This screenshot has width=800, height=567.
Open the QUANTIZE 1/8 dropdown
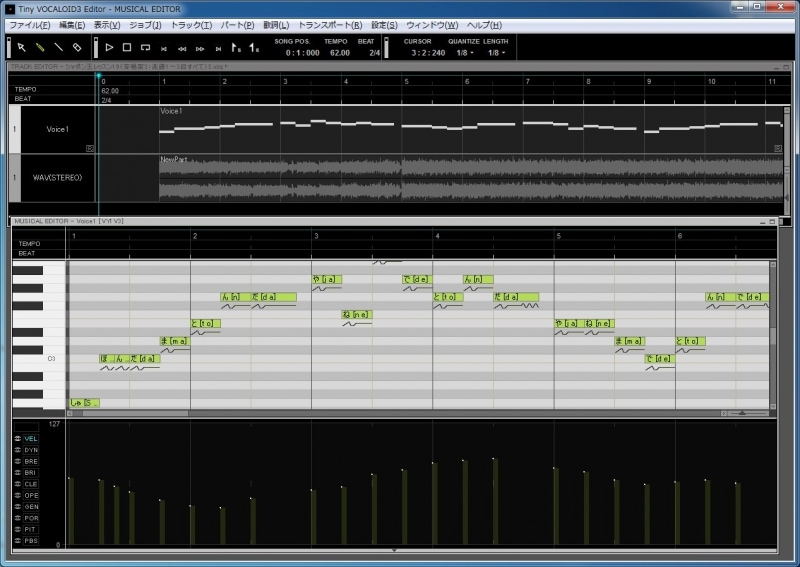pyautogui.click(x=465, y=53)
